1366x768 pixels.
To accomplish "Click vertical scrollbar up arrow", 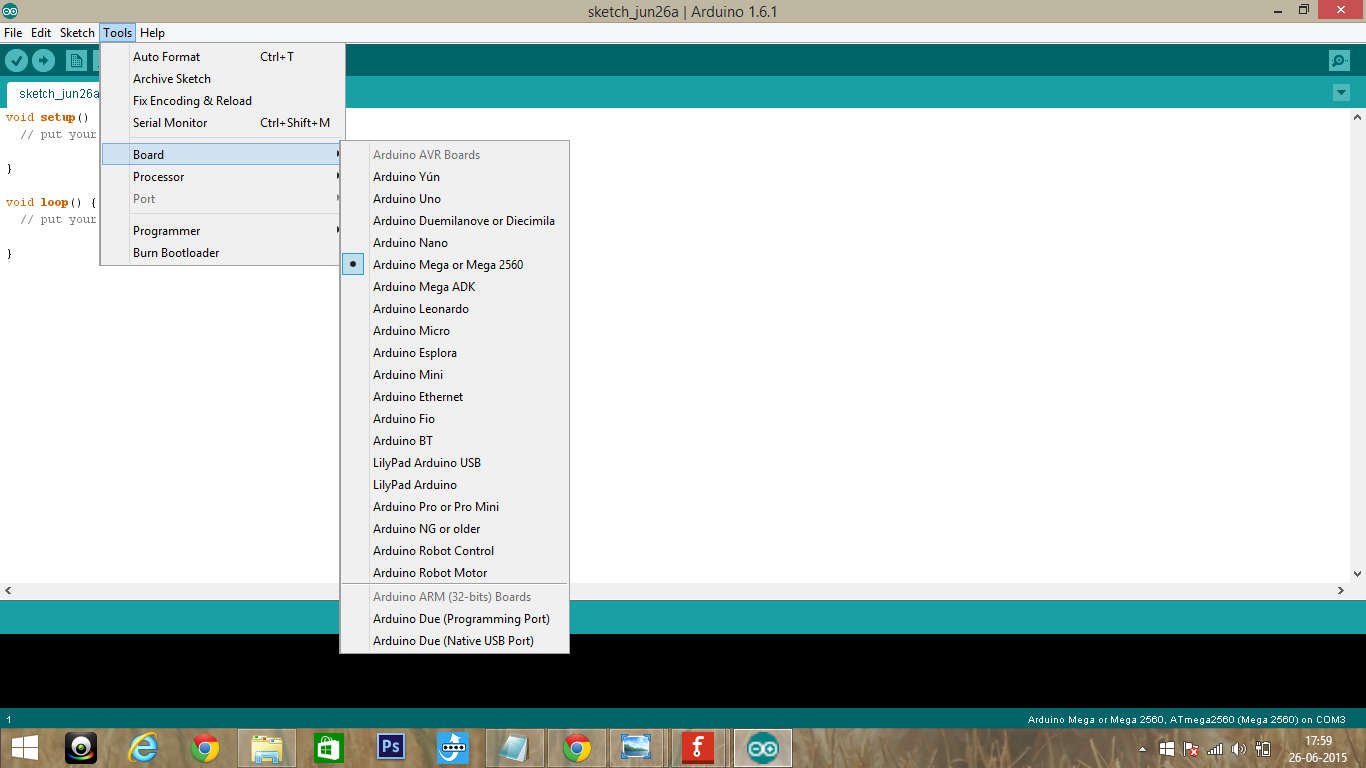I will [1357, 117].
